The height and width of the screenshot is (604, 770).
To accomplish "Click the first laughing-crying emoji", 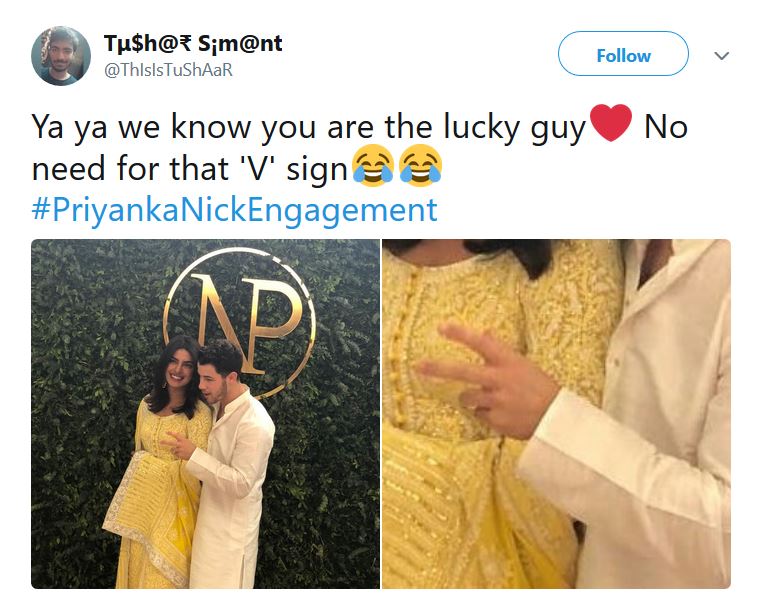I will pyautogui.click(x=373, y=165).
